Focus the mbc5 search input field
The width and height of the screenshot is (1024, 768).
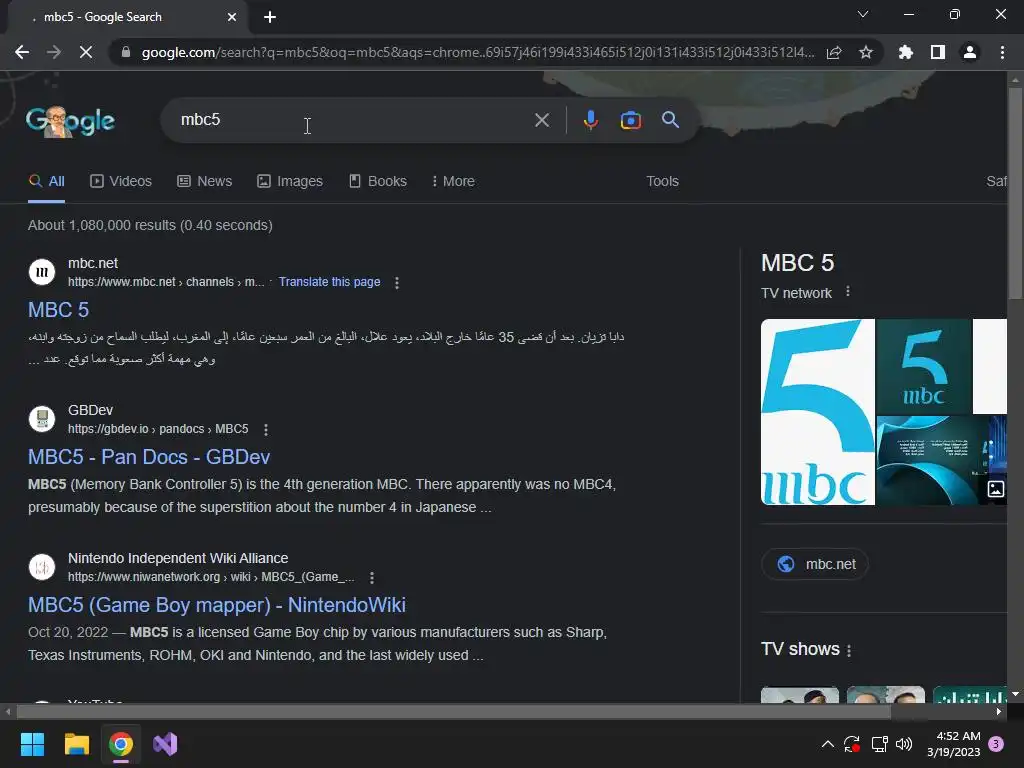pos(353,120)
